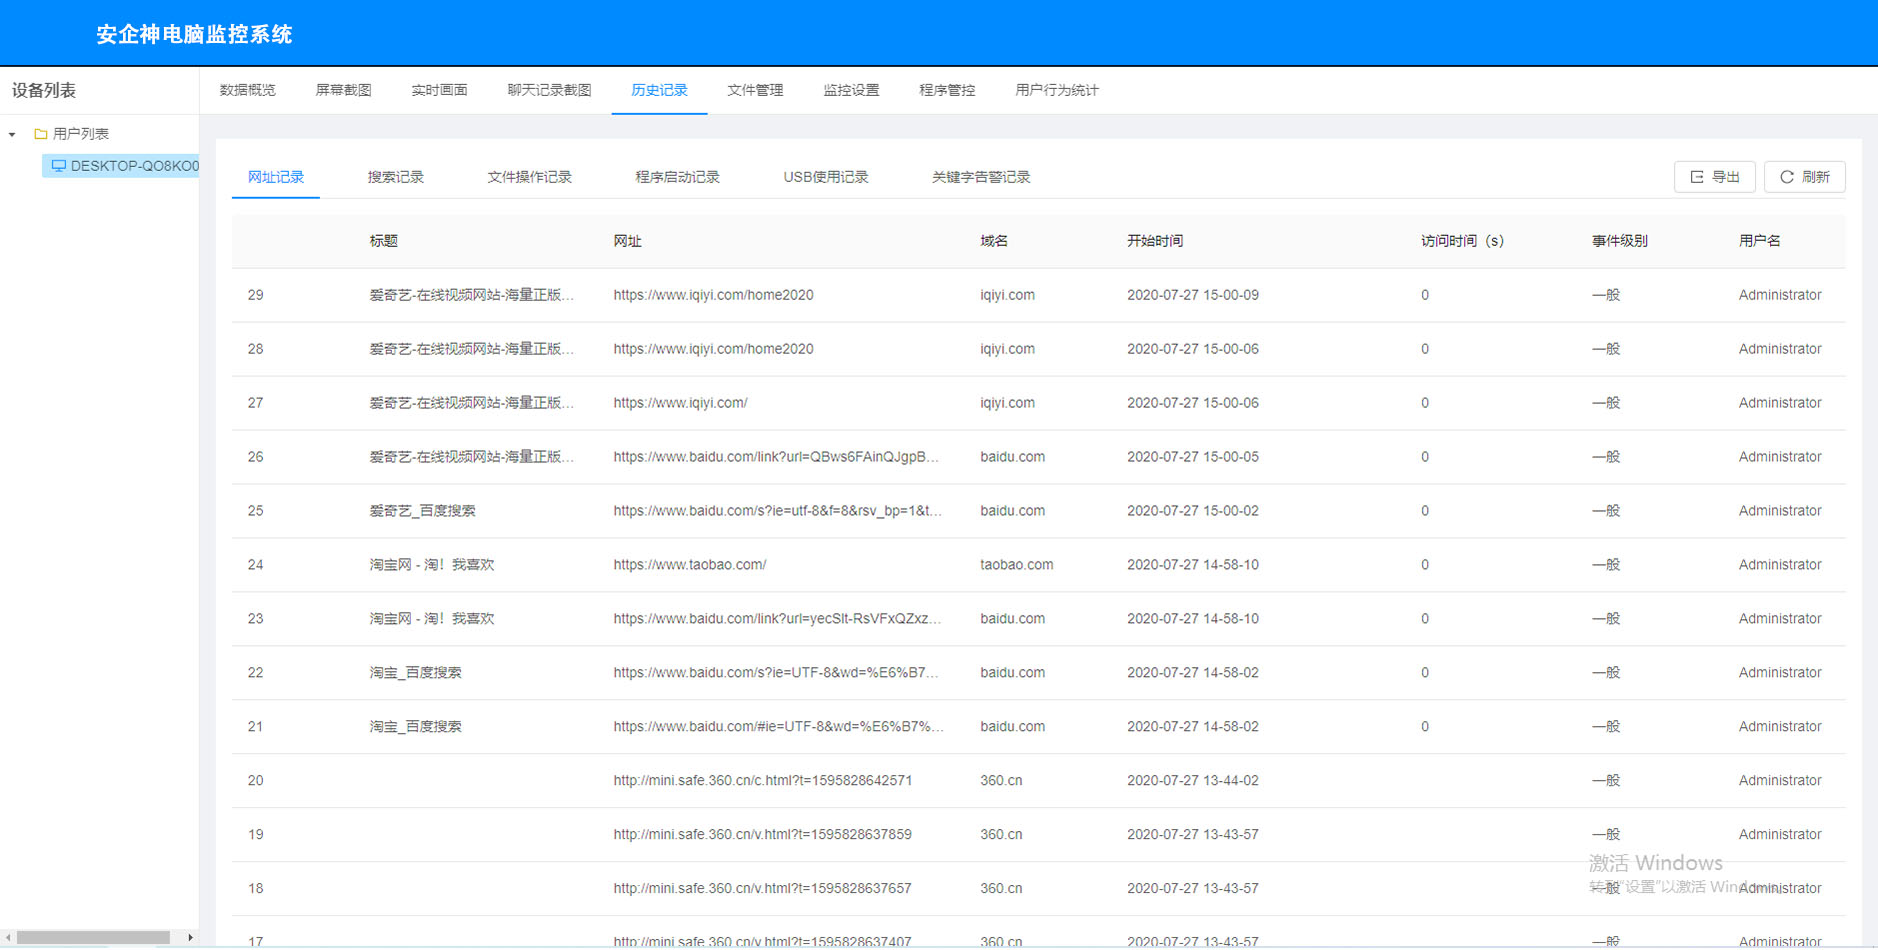Click the 用户列表 folder icon

41,134
